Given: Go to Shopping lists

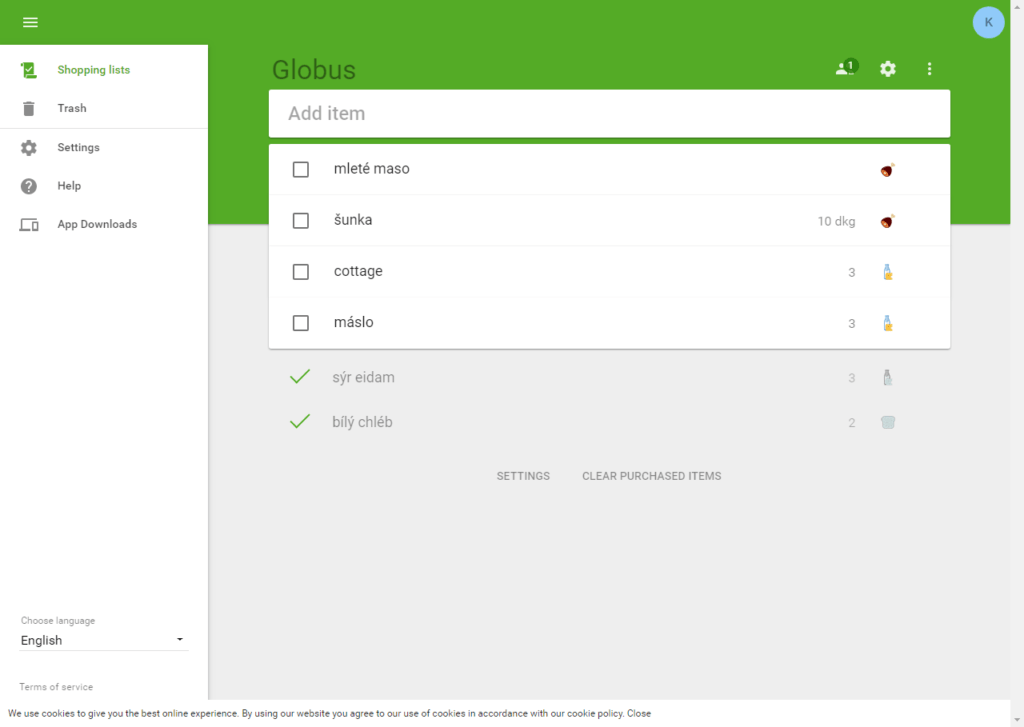Looking at the screenshot, I should (93, 70).
